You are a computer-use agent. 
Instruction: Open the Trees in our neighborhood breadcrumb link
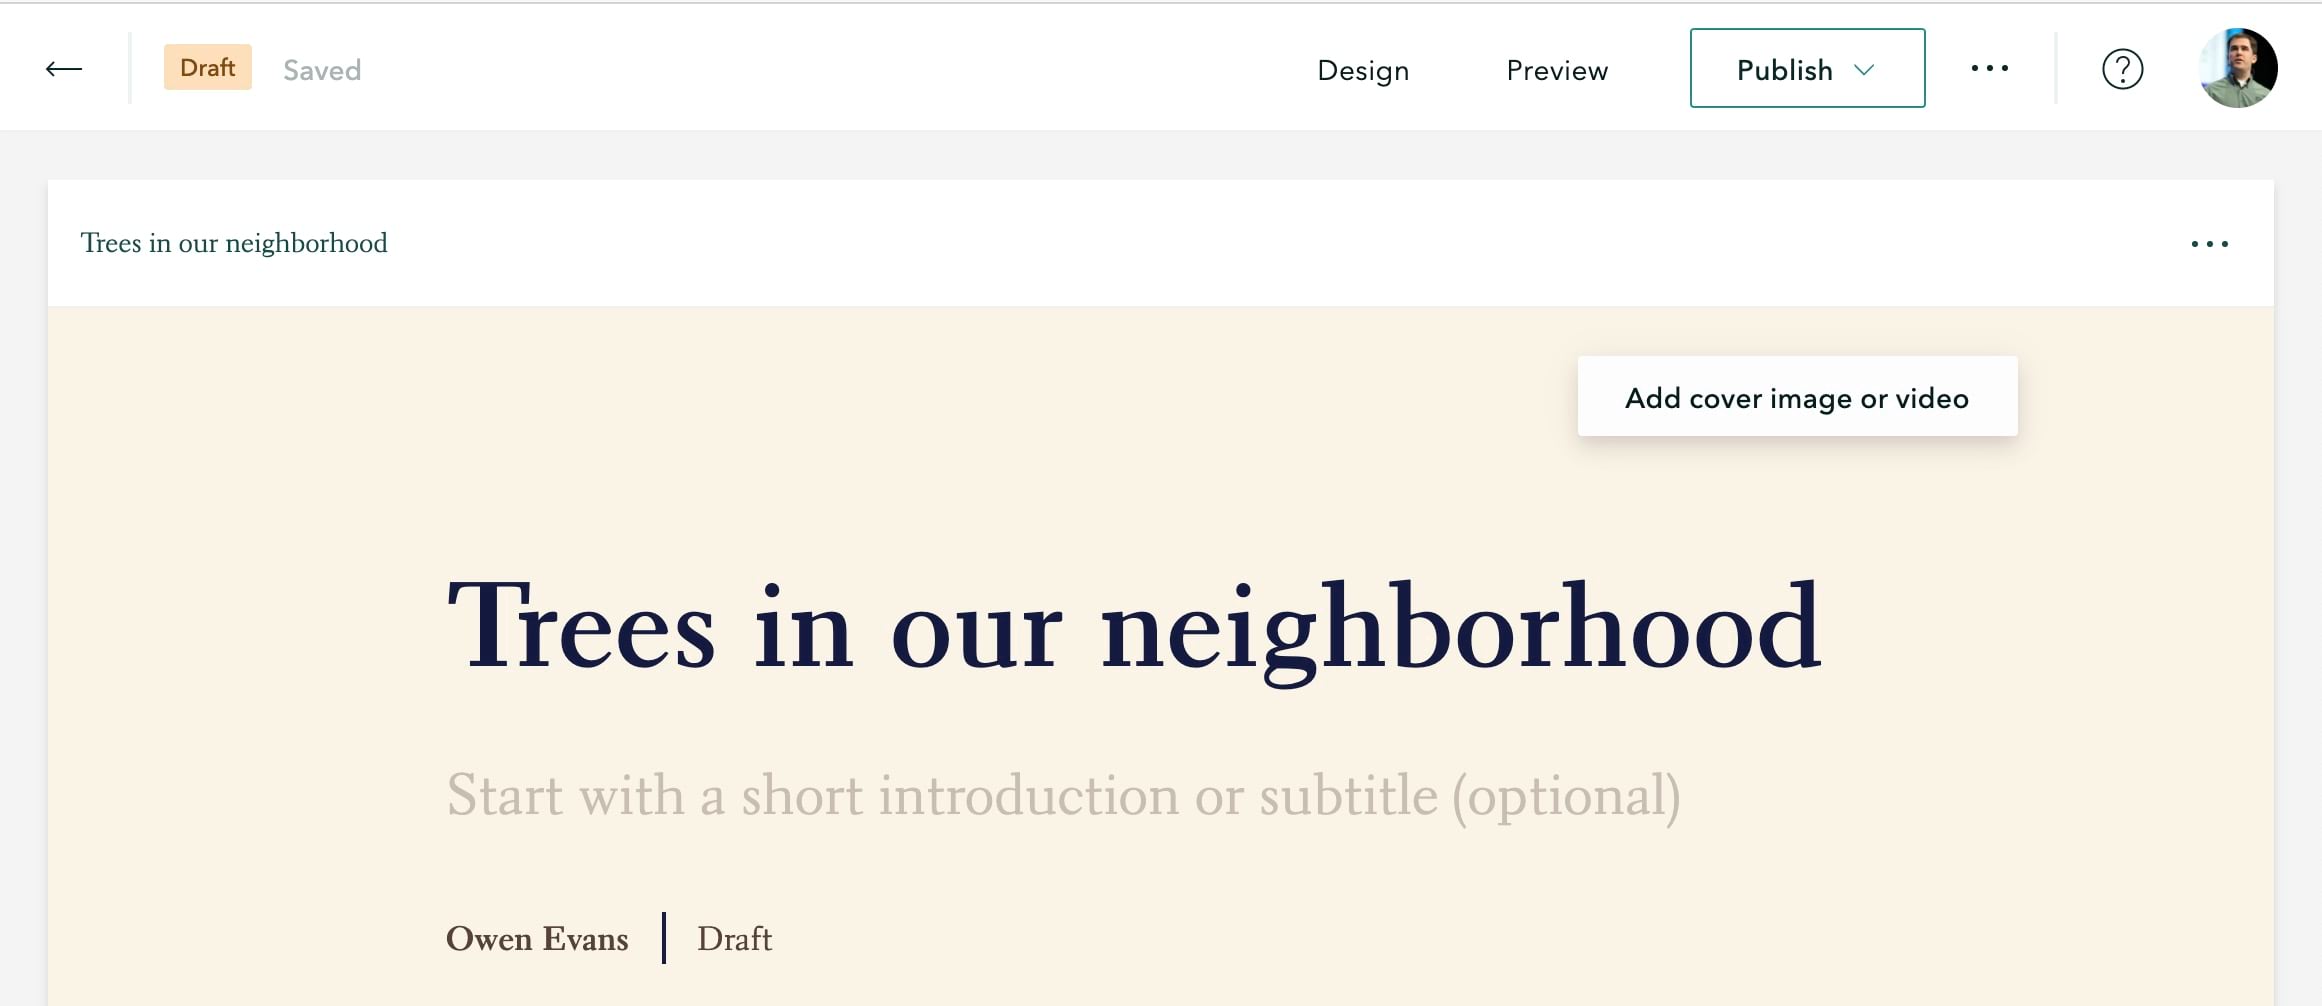[234, 242]
